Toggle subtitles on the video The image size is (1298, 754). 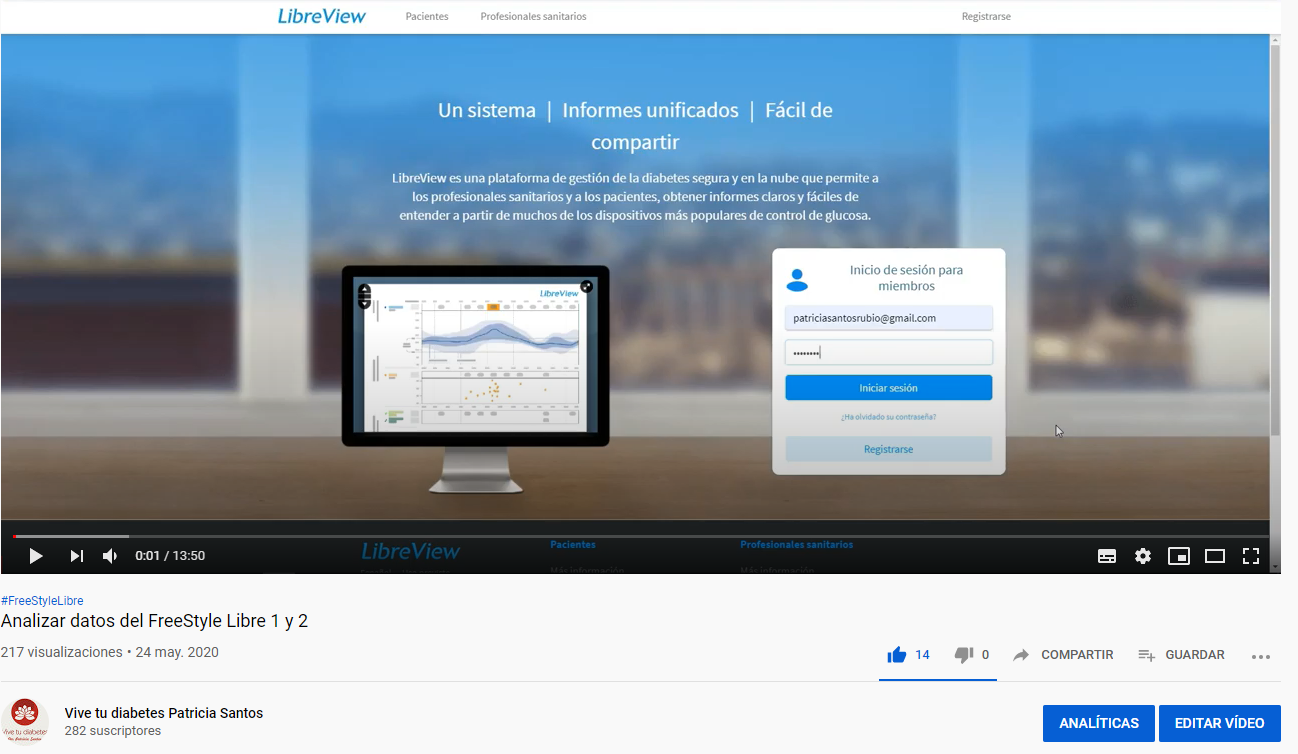point(1107,556)
